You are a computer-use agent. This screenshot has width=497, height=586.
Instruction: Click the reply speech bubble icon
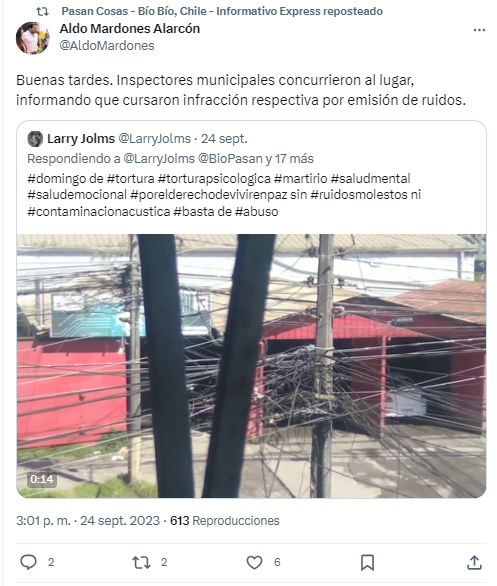pyautogui.click(x=28, y=562)
